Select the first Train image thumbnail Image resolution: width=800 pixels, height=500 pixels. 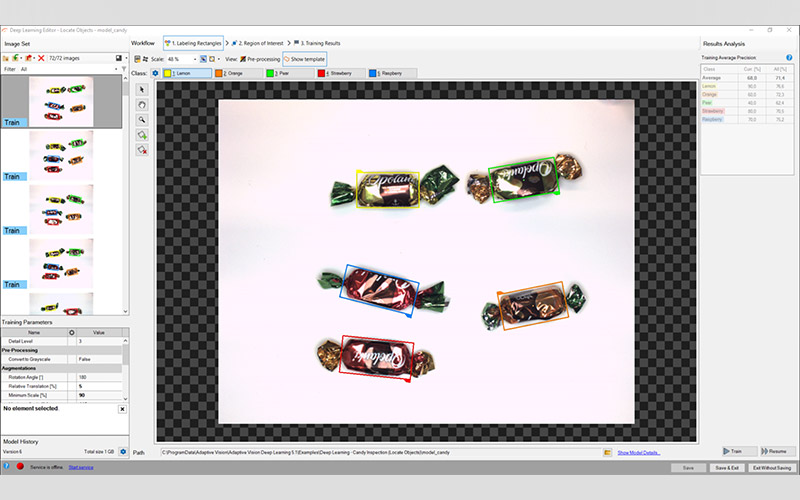click(x=61, y=102)
